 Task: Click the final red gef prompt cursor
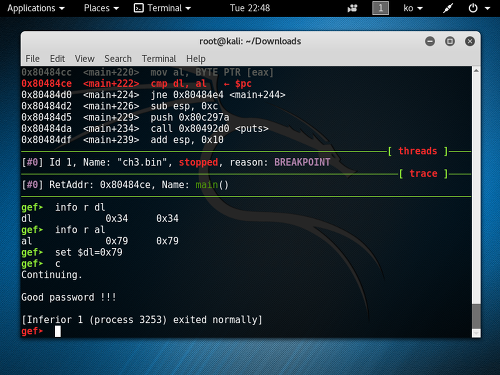click(x=58, y=331)
